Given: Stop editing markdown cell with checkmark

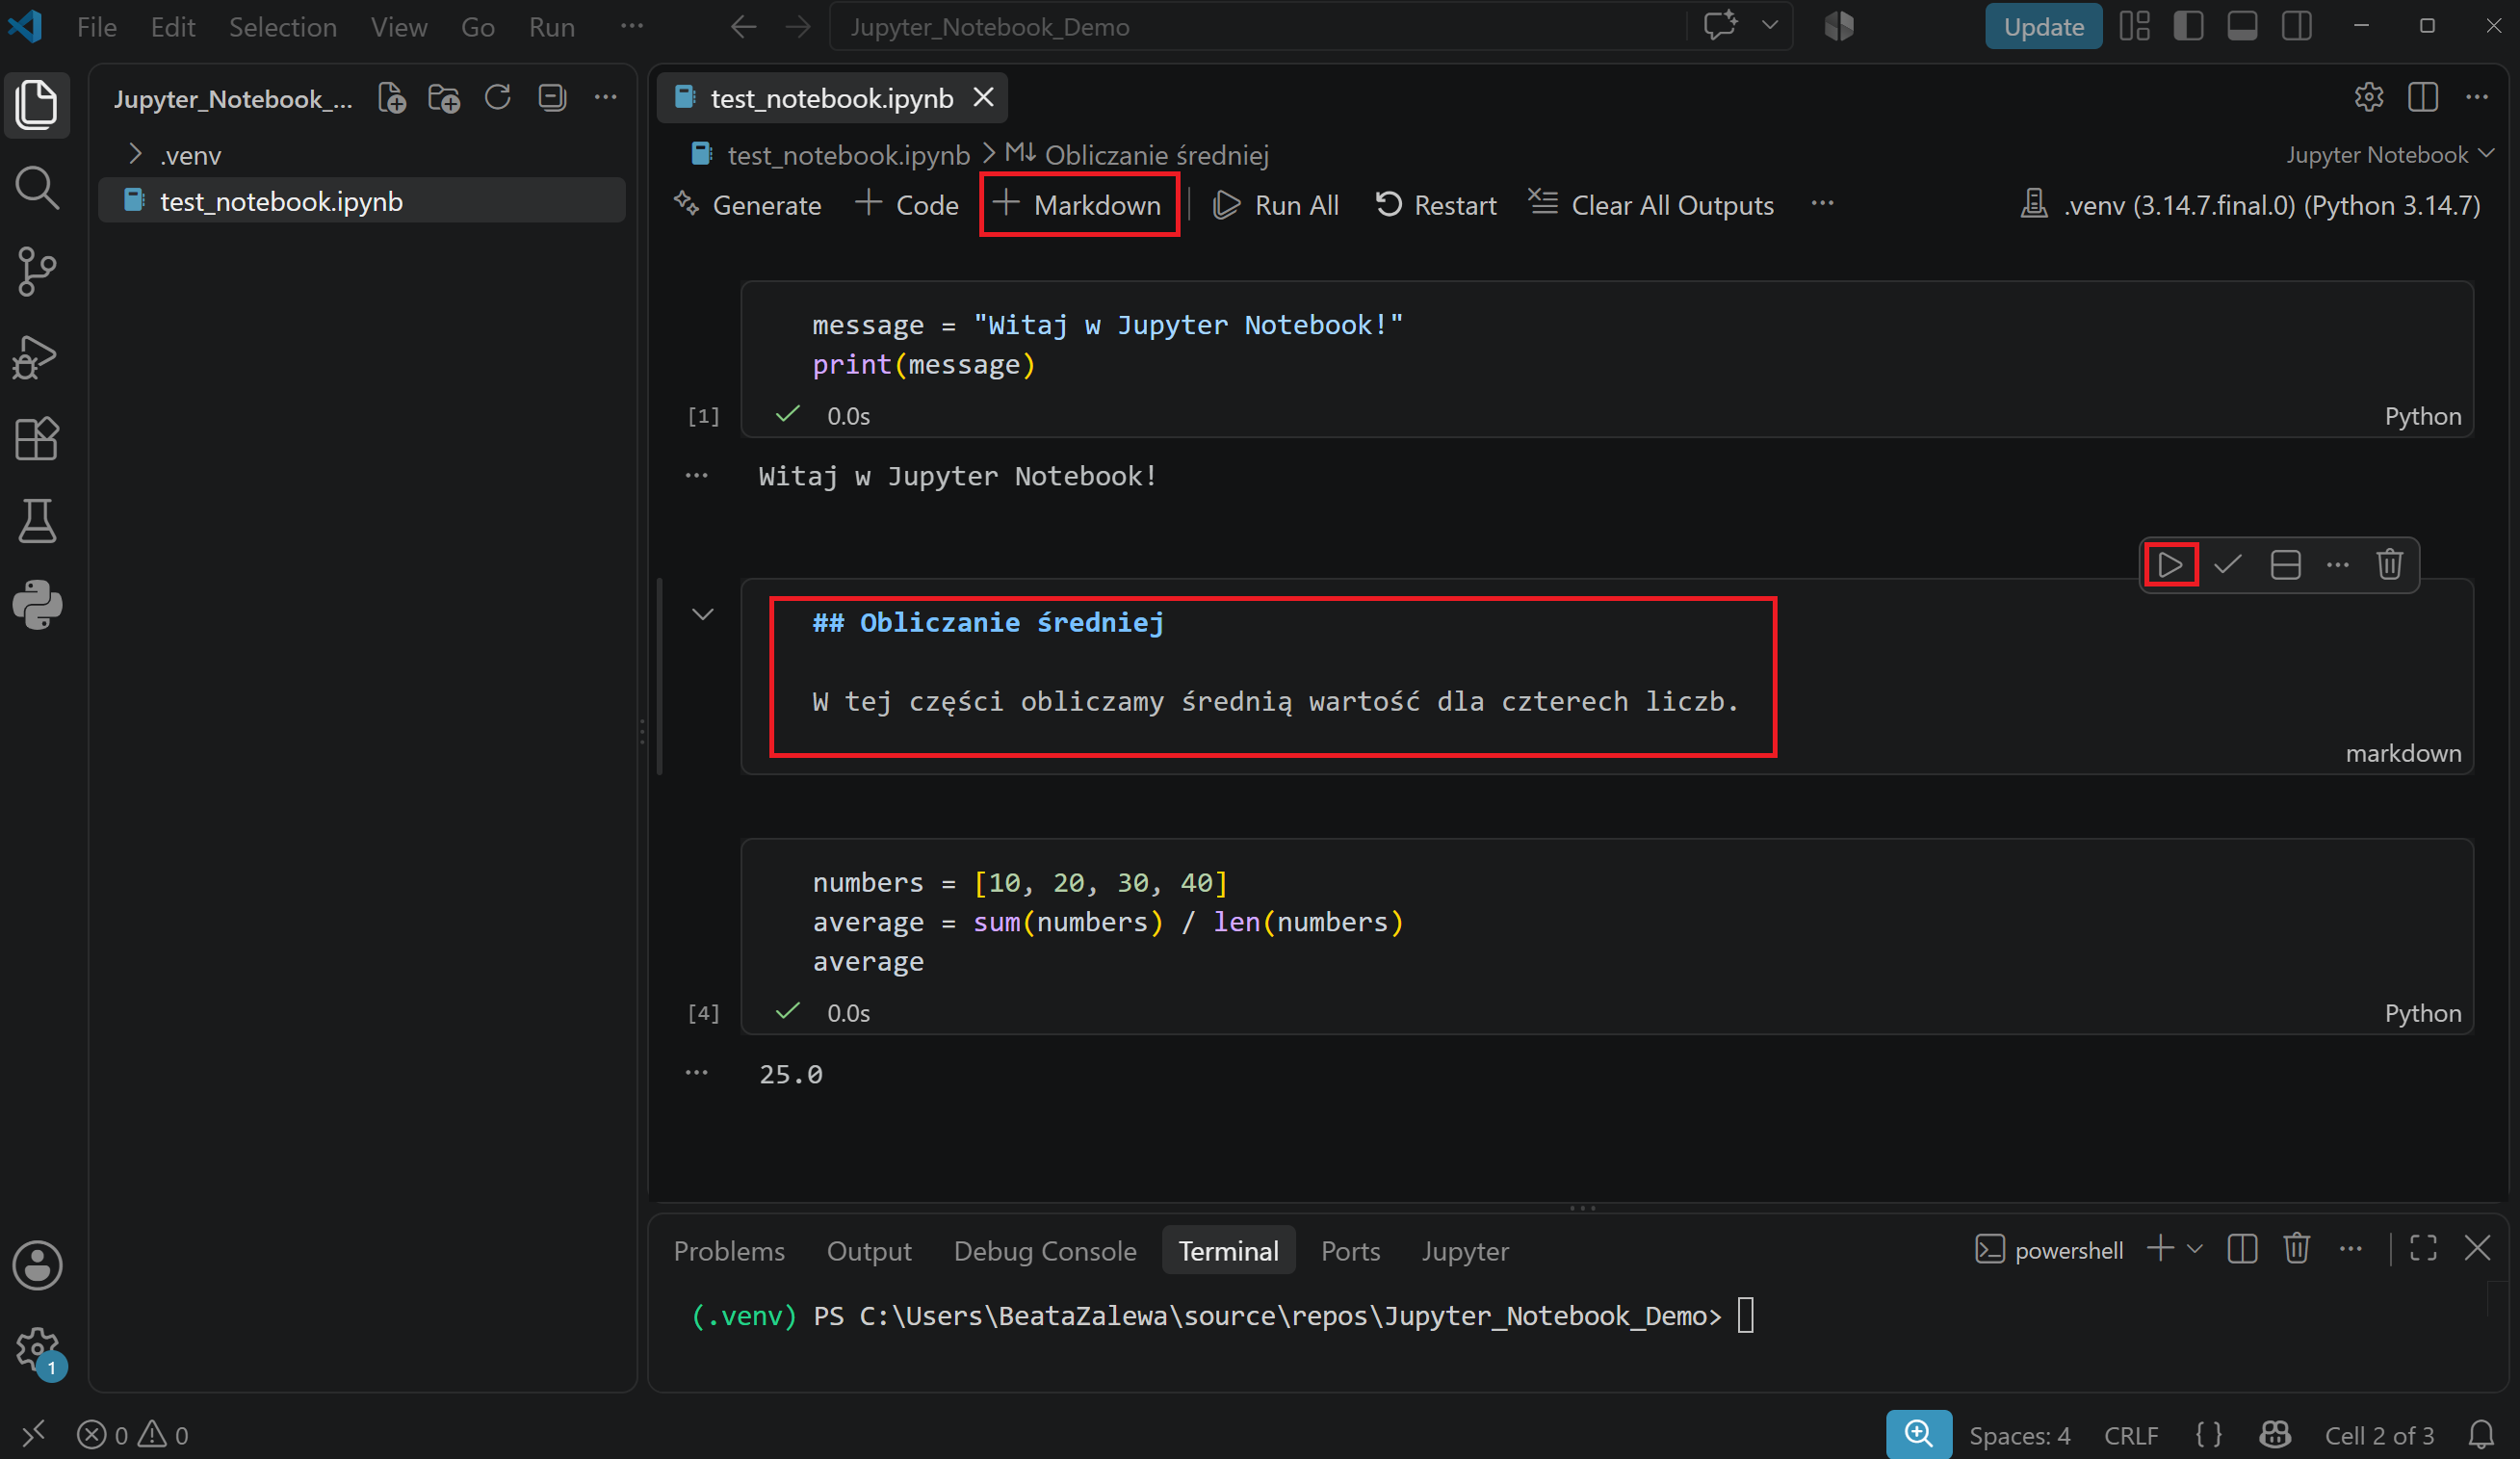Looking at the screenshot, I should point(2228,565).
